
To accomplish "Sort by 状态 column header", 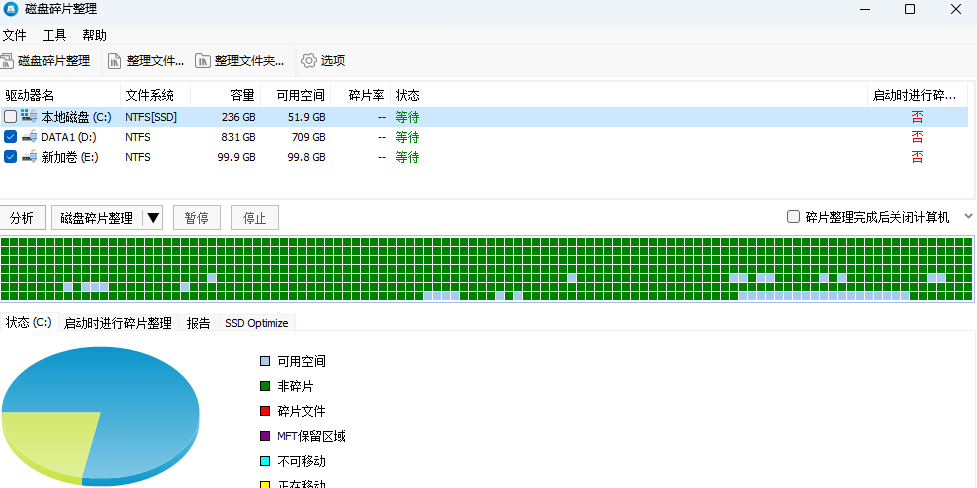I will click(629, 95).
